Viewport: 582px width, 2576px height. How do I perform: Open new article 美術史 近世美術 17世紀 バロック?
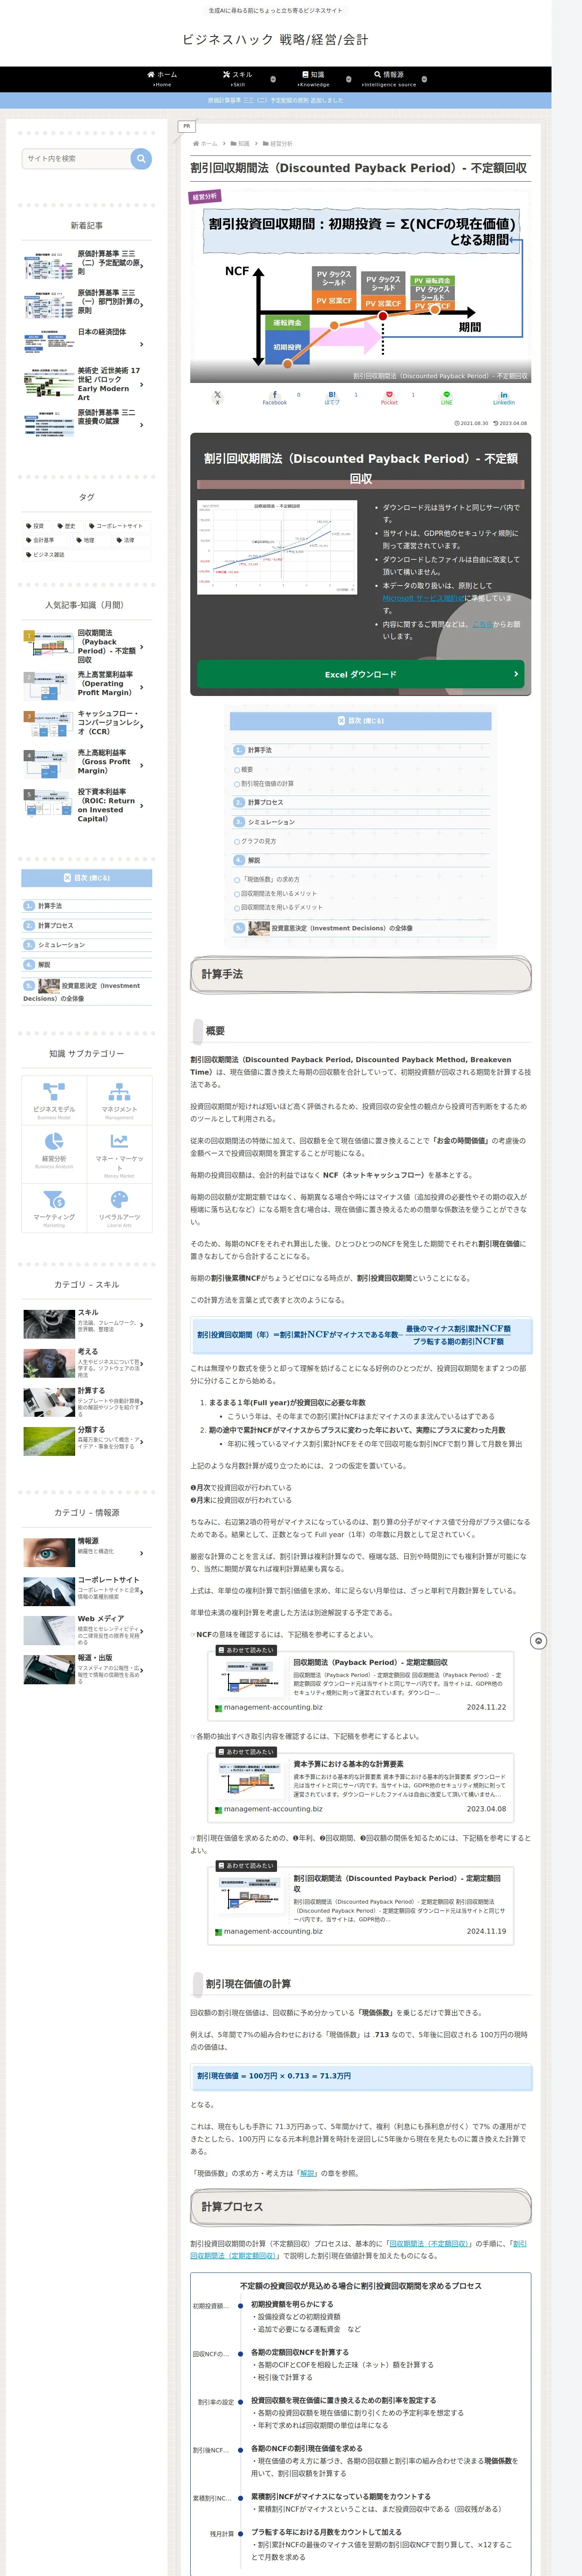click(87, 383)
